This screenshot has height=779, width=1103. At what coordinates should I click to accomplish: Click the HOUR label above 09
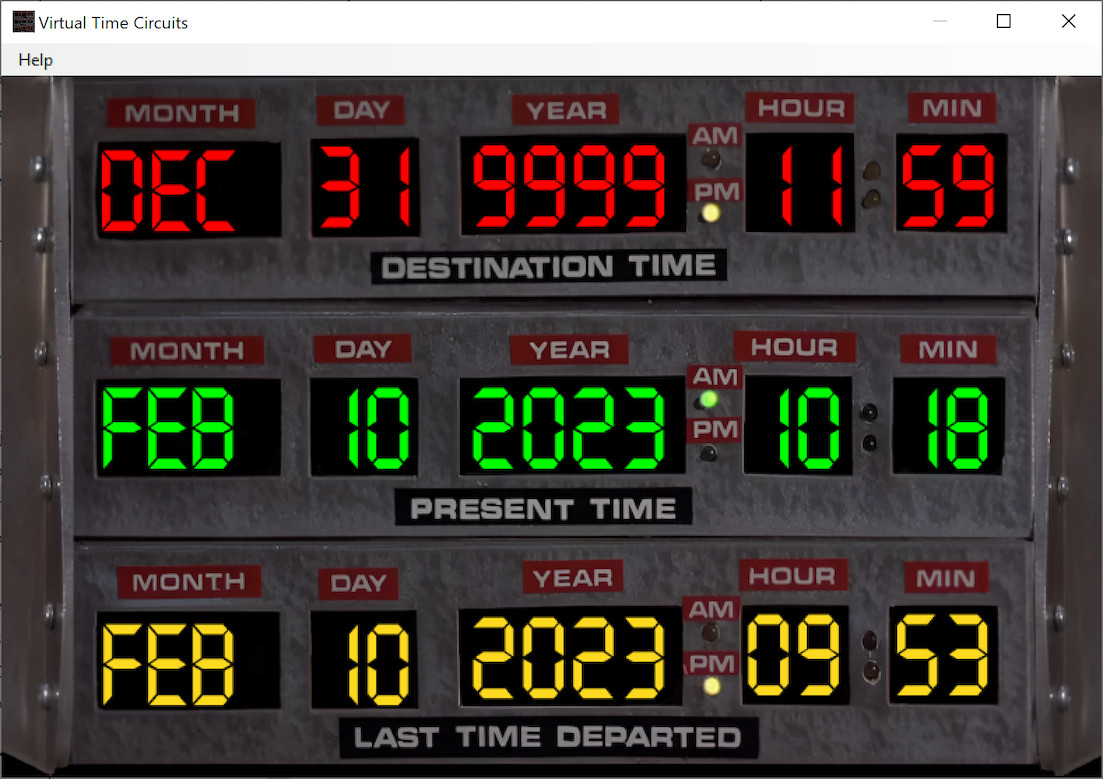pyautogui.click(x=792, y=576)
